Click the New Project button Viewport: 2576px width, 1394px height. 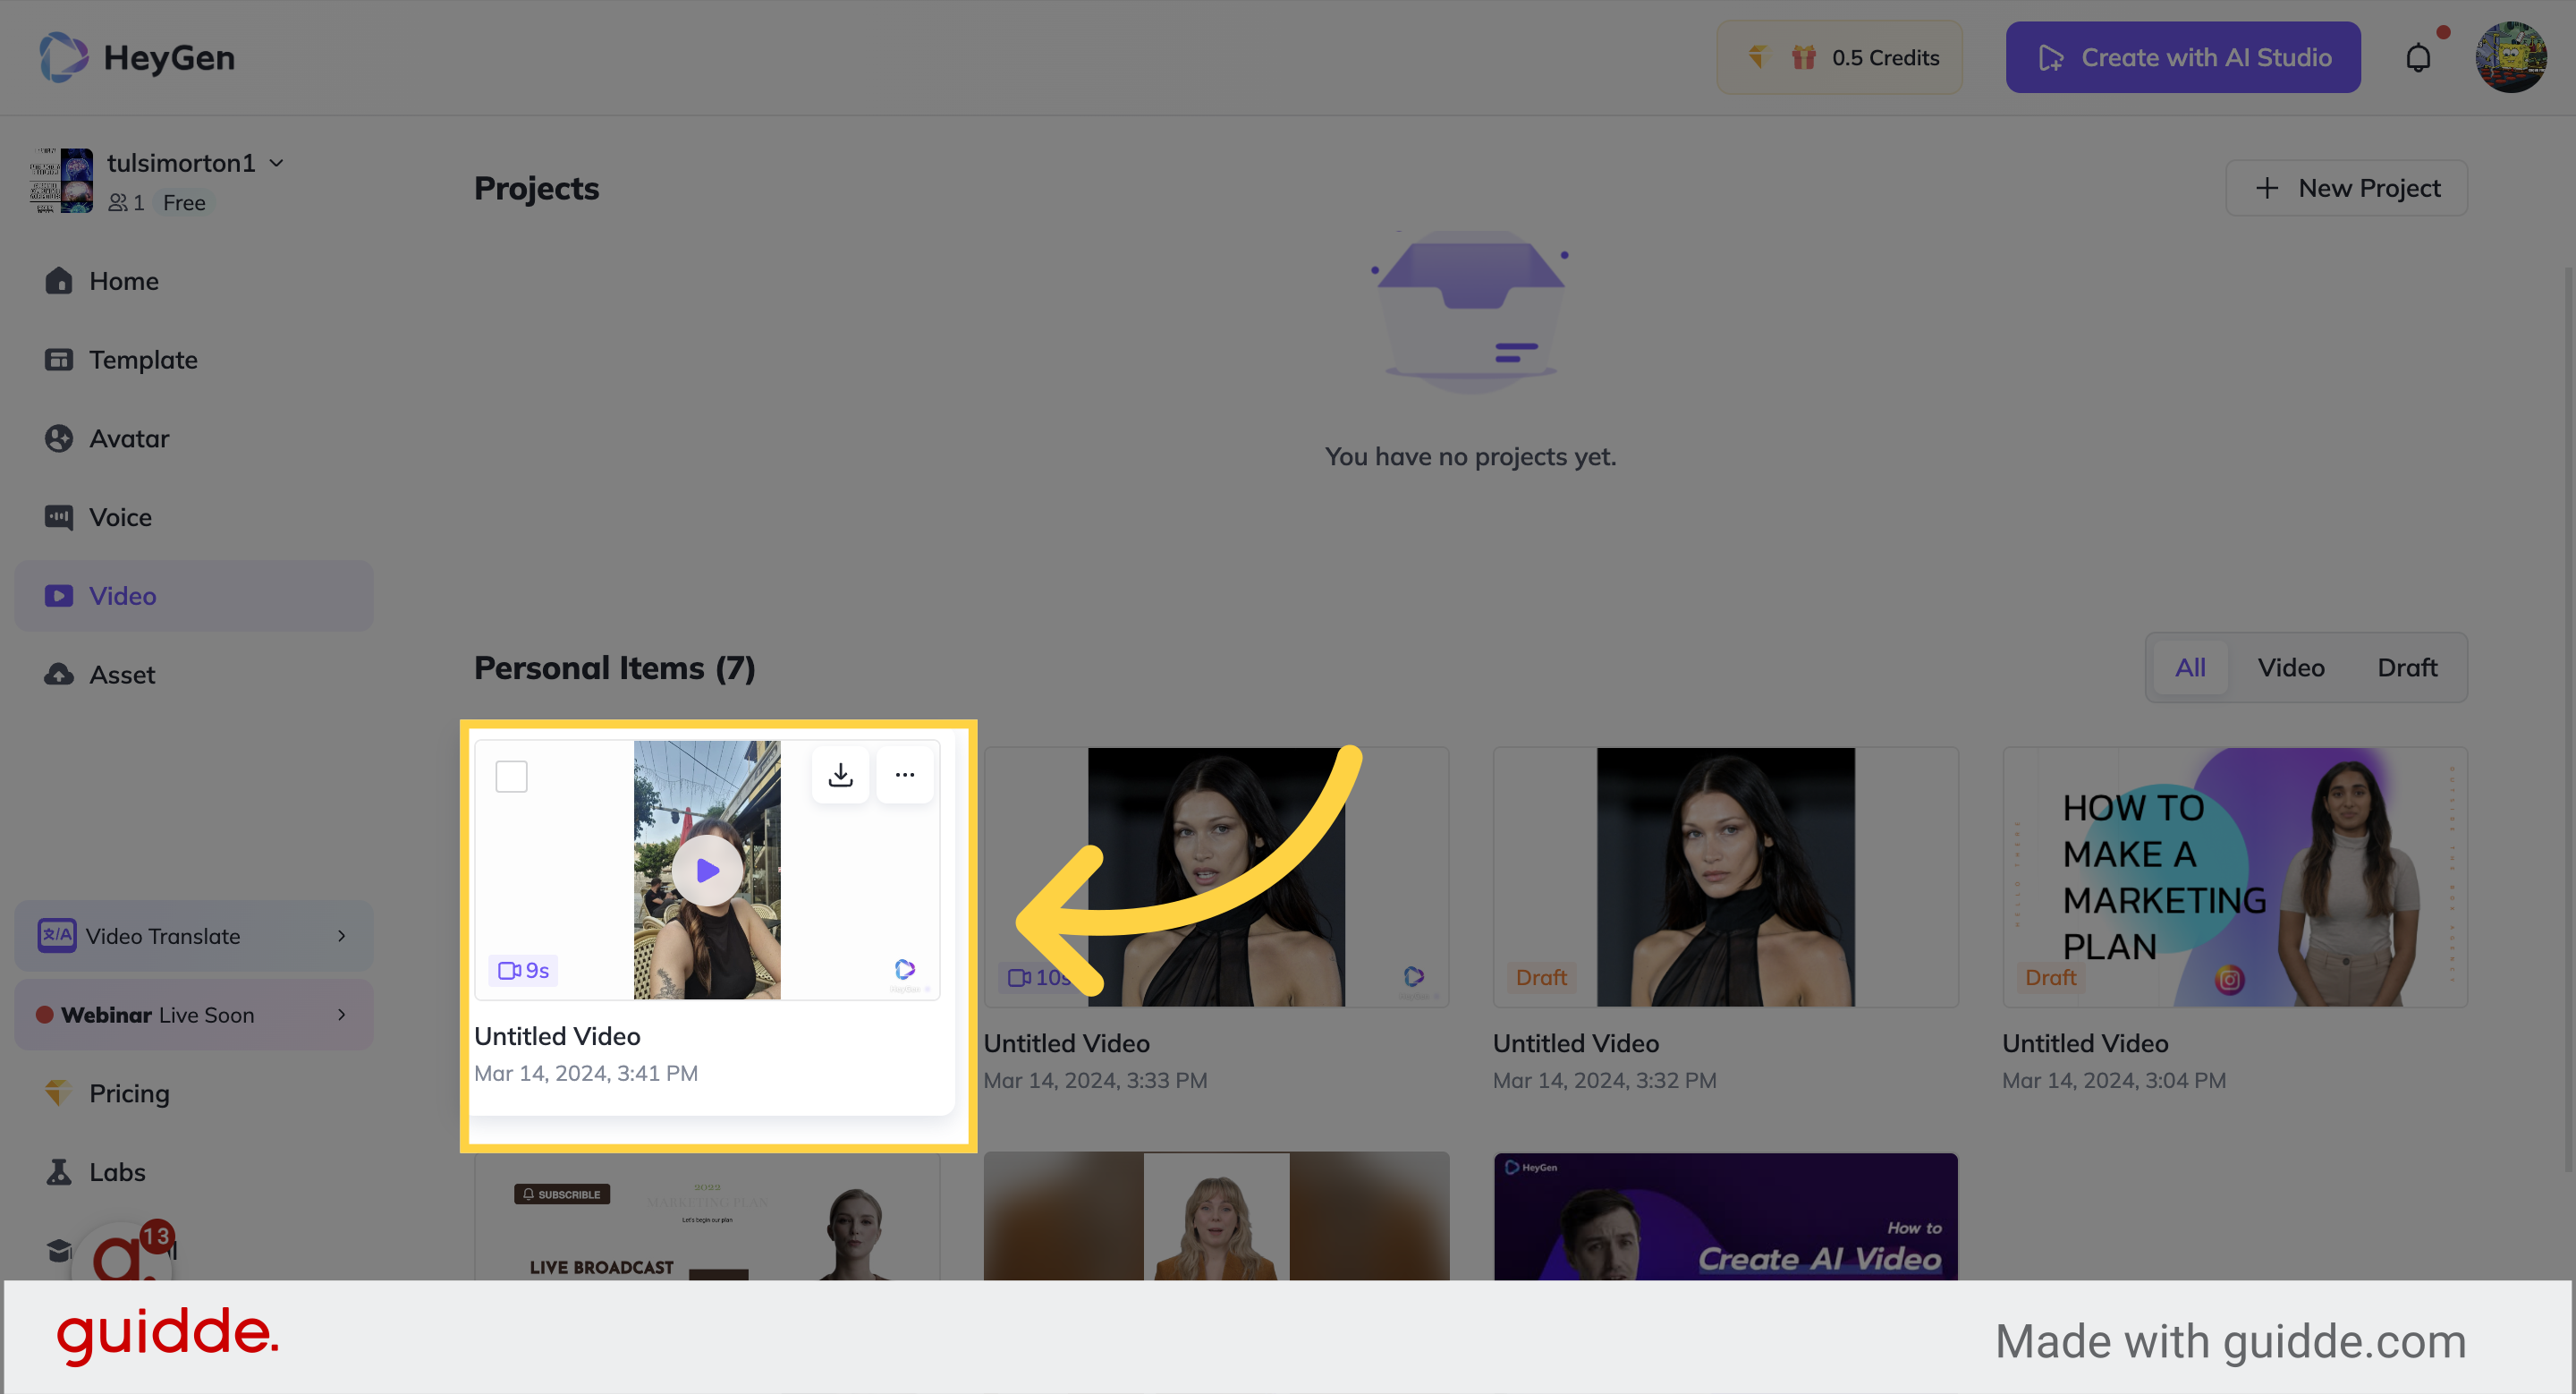[x=2347, y=187]
